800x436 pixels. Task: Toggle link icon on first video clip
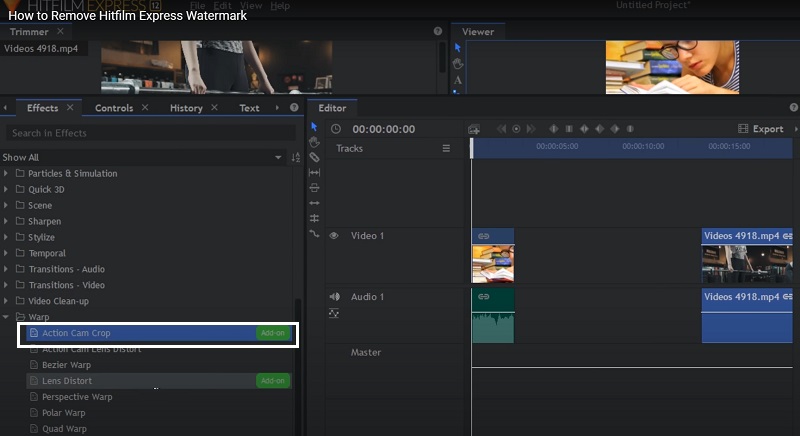coord(484,236)
